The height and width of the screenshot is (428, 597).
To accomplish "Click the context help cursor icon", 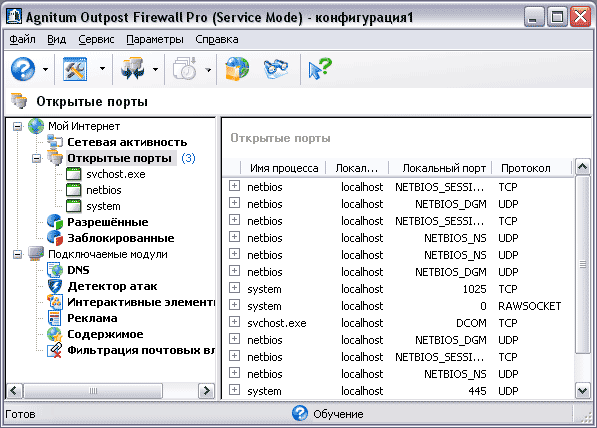I will [320, 69].
